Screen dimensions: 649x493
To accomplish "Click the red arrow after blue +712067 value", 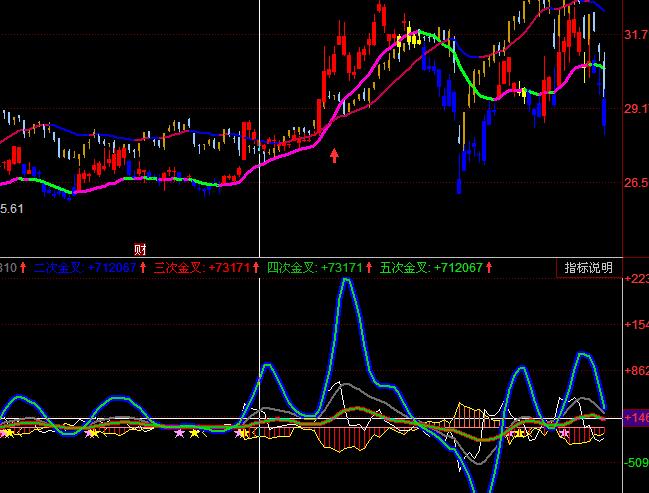I will click(x=143, y=268).
